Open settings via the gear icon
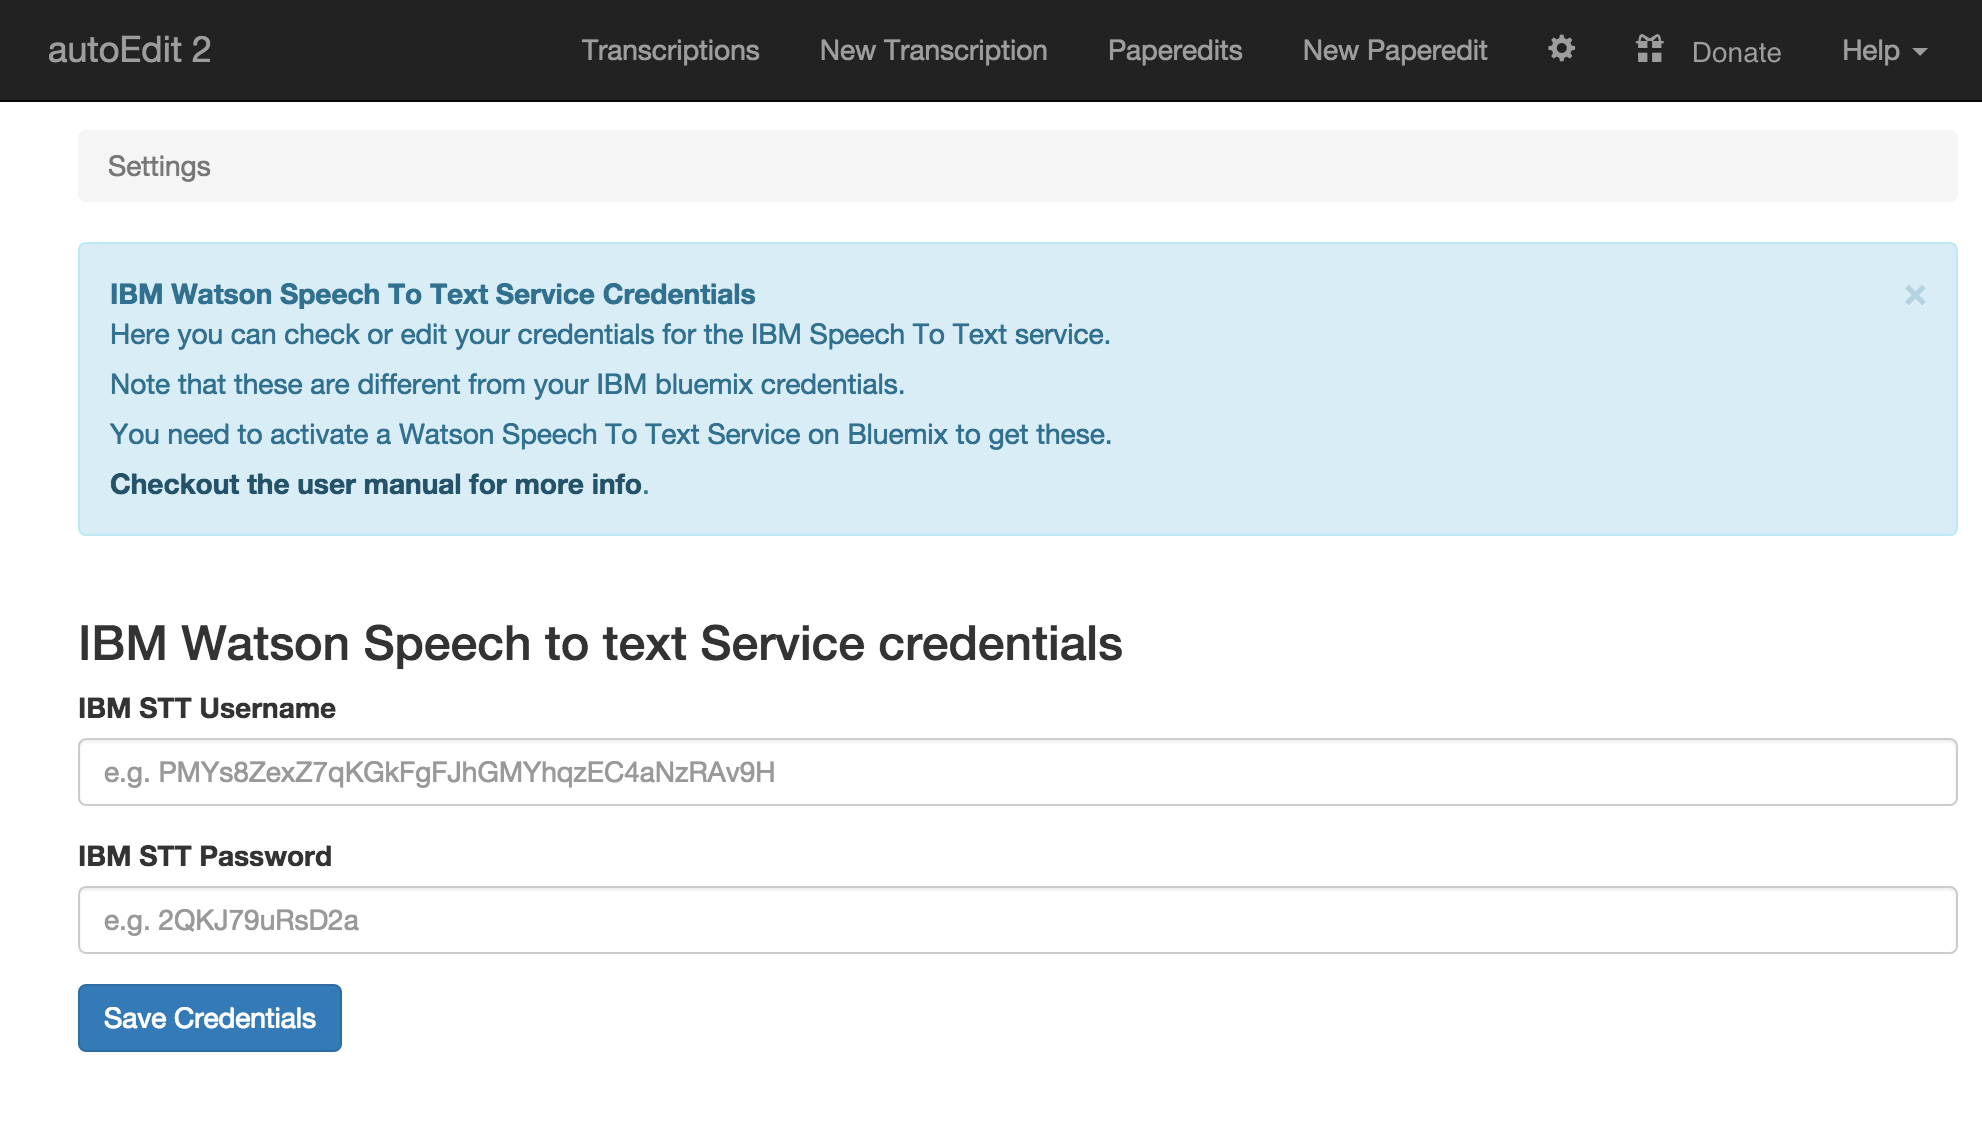Viewport: 1982px width, 1128px height. [x=1561, y=49]
